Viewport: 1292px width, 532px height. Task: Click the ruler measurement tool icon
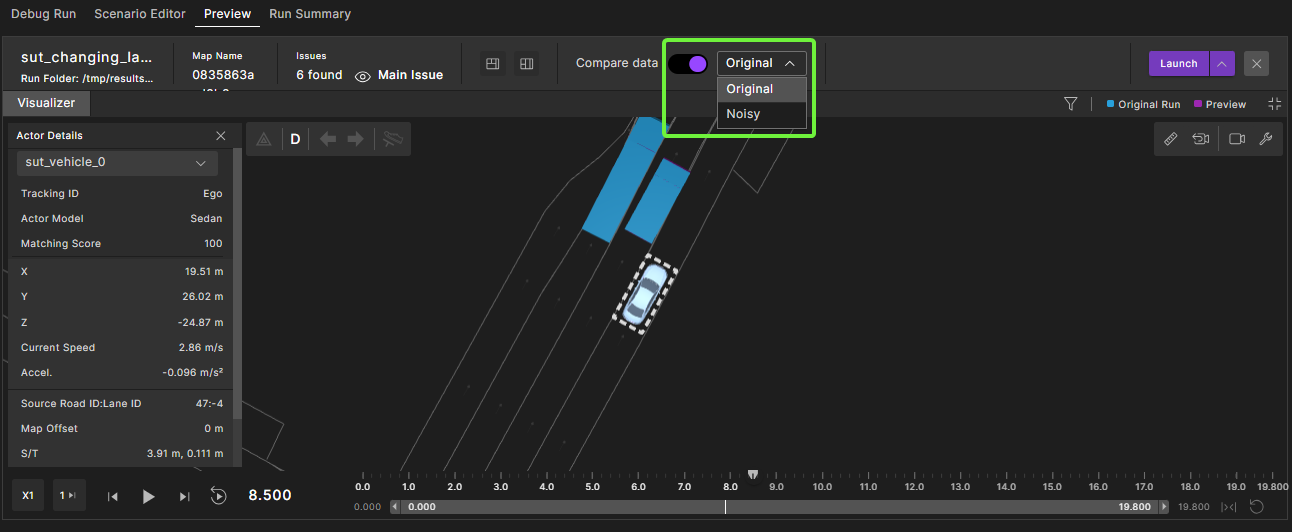pyautogui.click(x=1171, y=139)
